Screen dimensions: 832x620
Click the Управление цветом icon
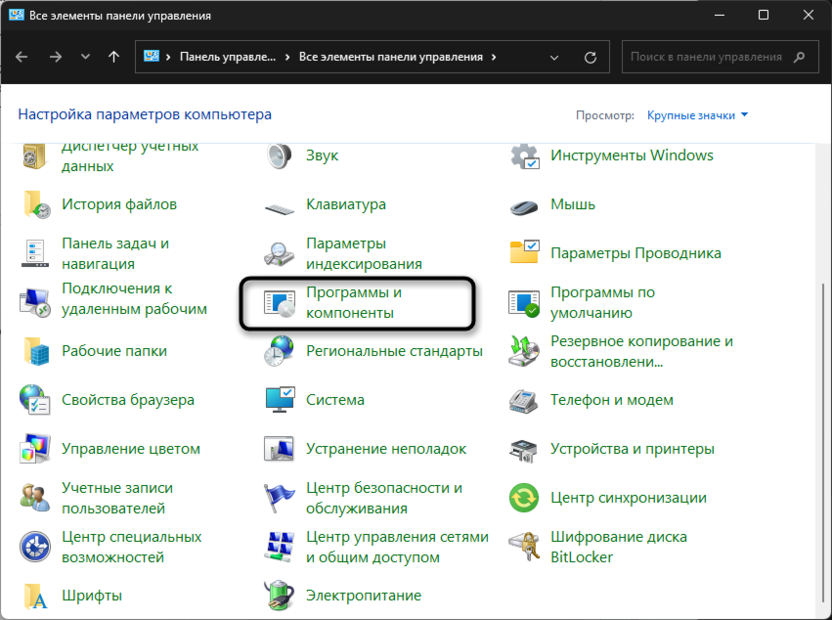(x=35, y=449)
